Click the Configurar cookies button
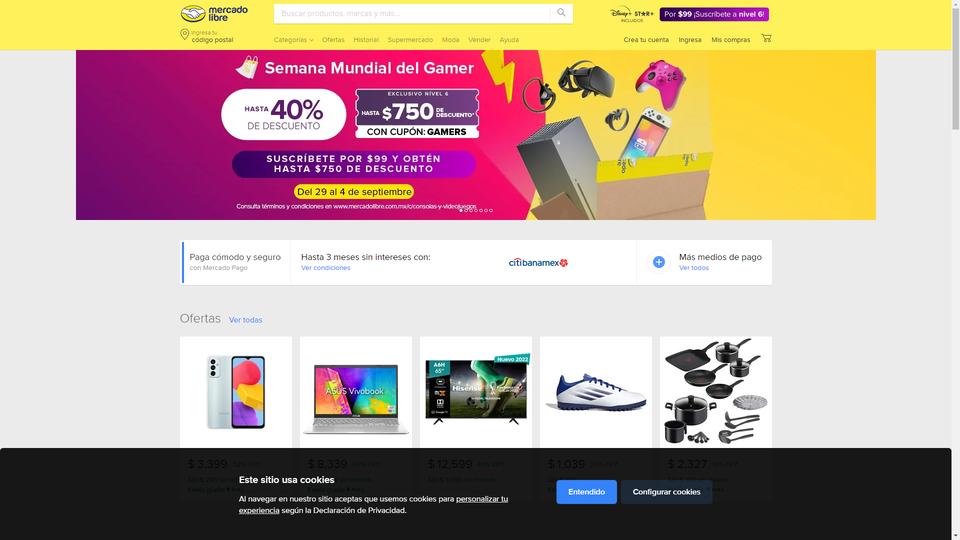The width and height of the screenshot is (960, 540). (x=666, y=492)
